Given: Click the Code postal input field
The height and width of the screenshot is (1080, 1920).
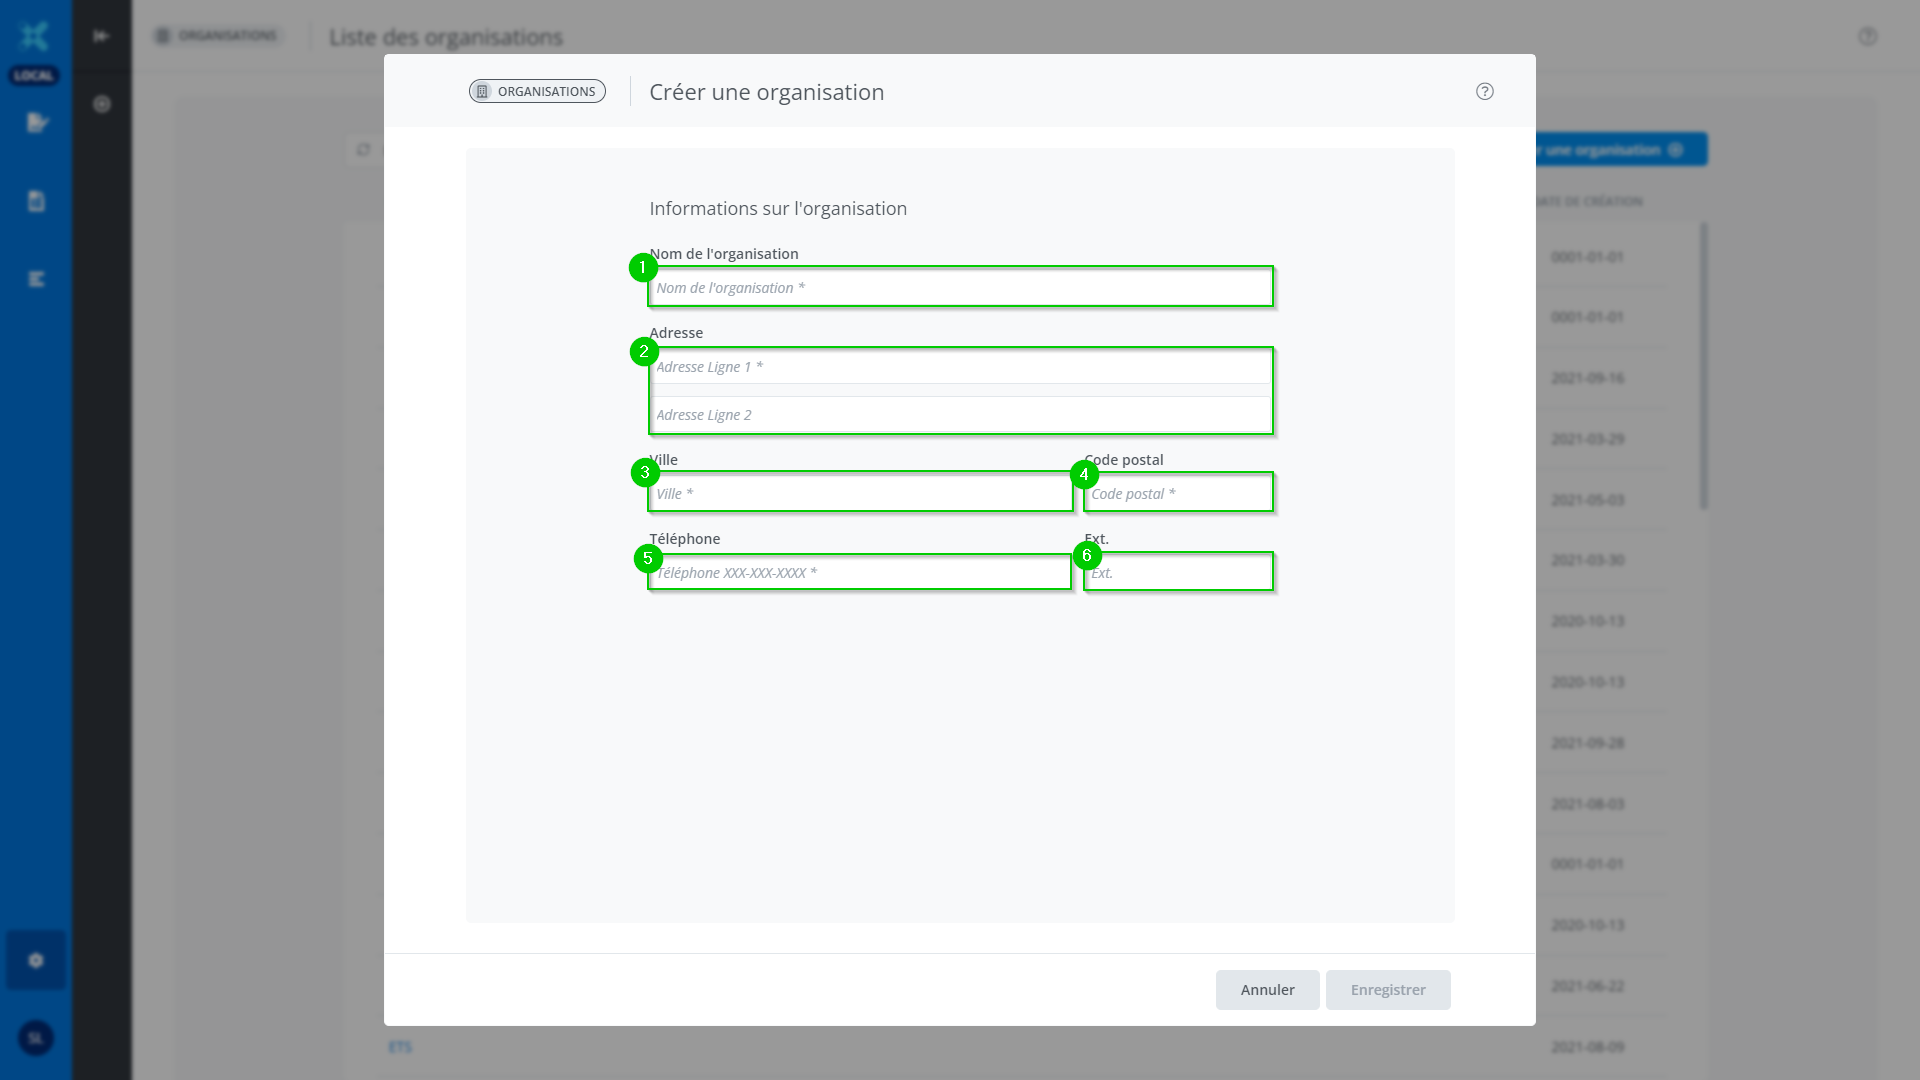Looking at the screenshot, I should point(1178,494).
